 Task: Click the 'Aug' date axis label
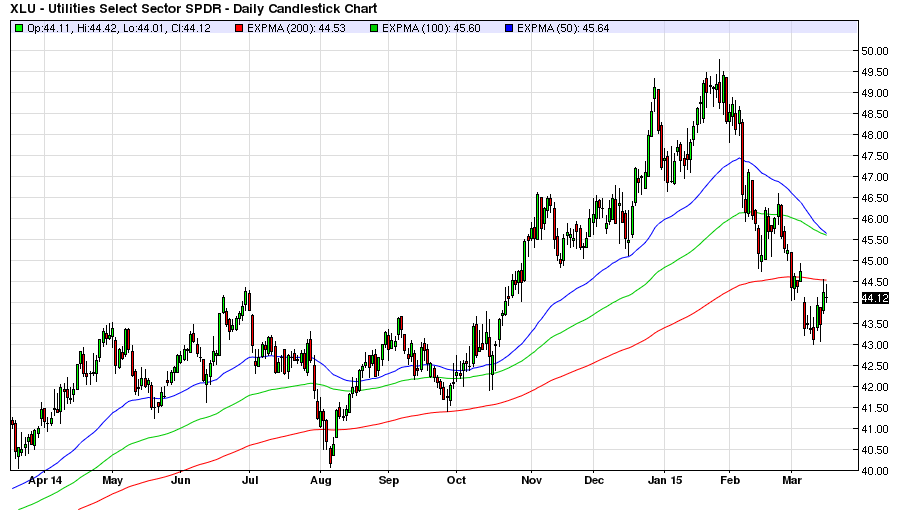320,481
